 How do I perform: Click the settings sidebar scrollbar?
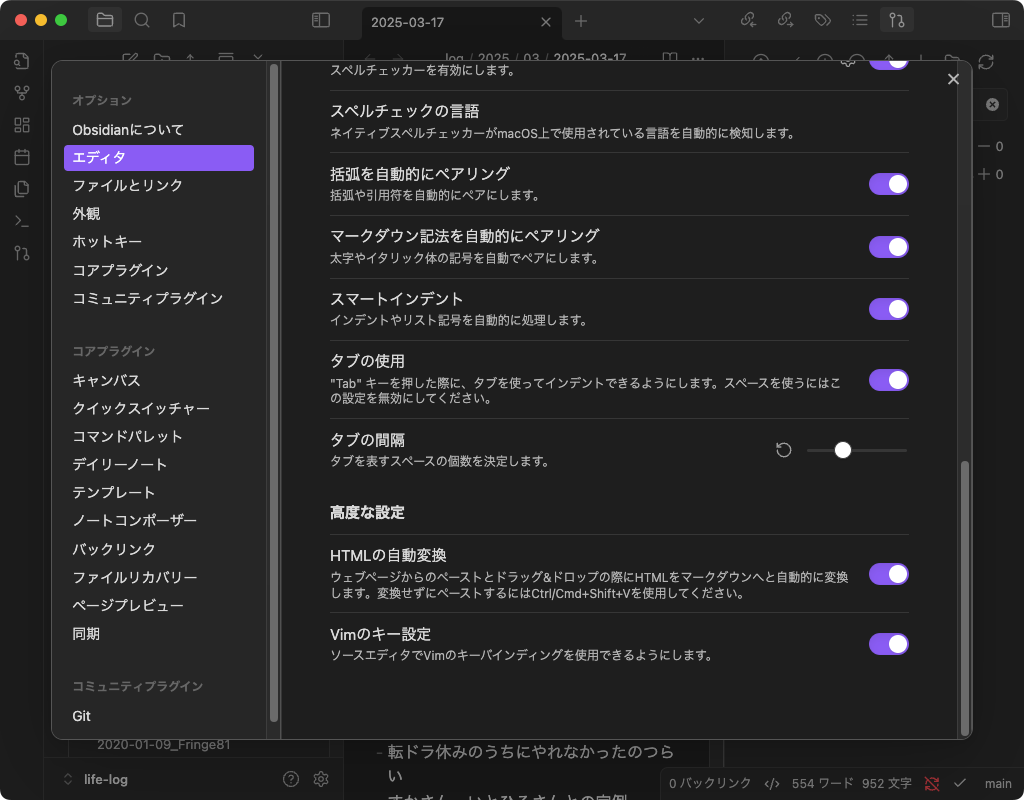point(274,392)
